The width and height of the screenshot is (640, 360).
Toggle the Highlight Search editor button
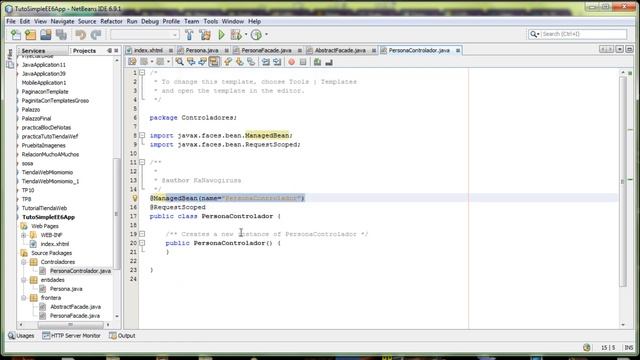click(214, 62)
